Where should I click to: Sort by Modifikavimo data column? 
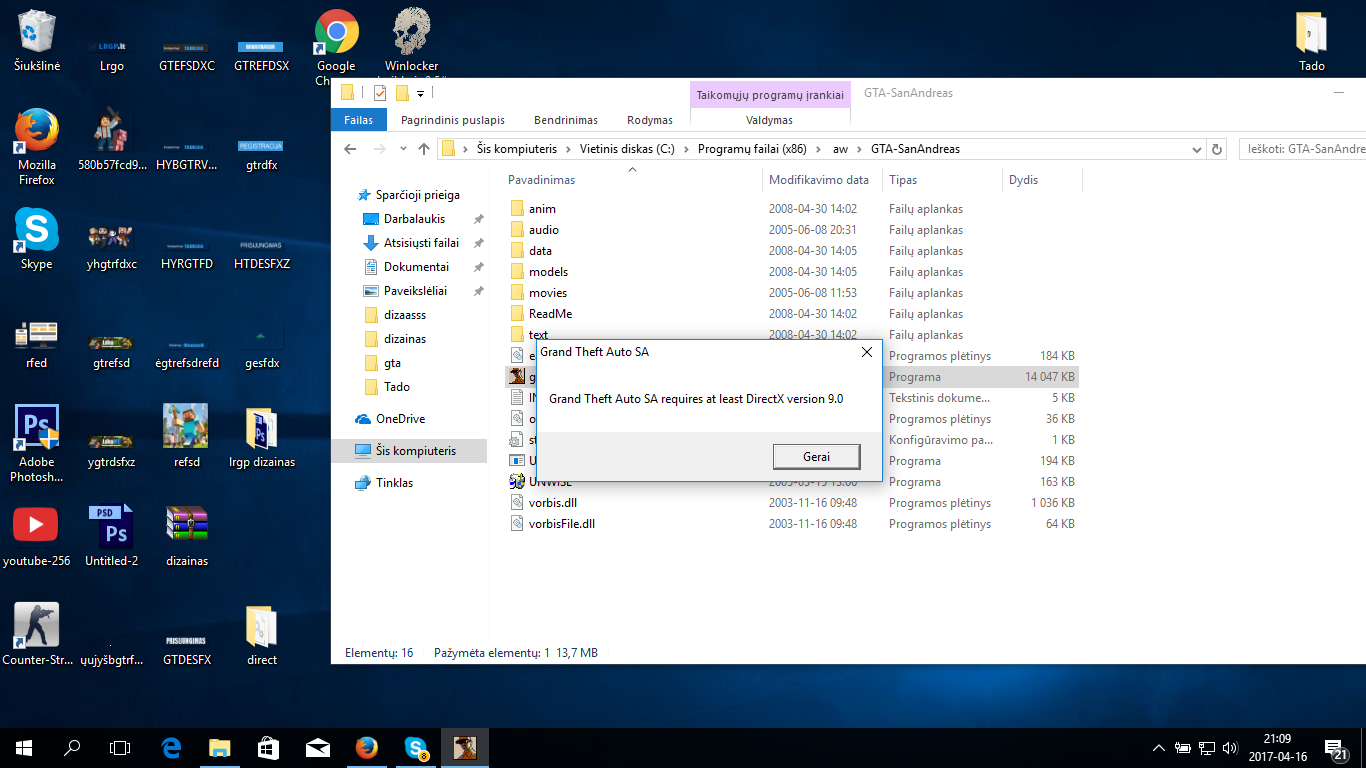click(819, 180)
